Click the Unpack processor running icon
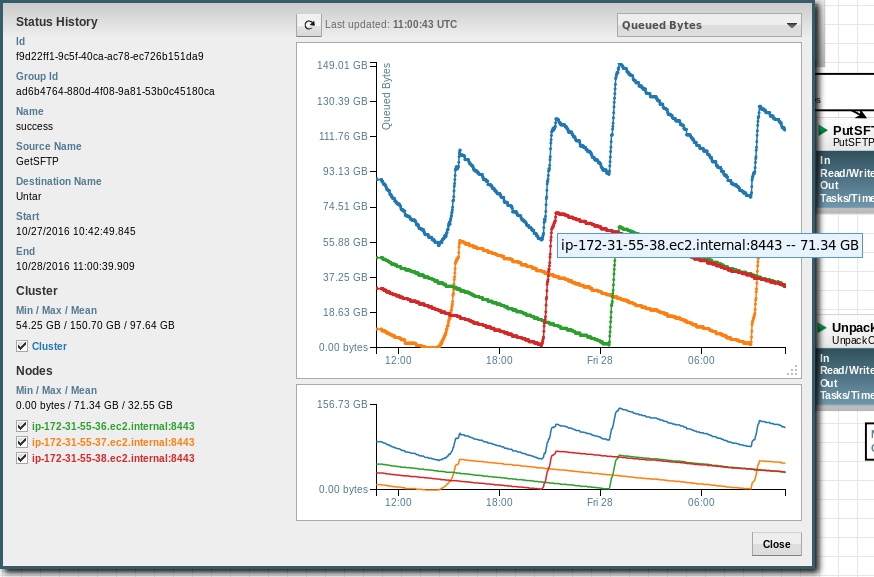The height and width of the screenshot is (577, 874). point(823,328)
